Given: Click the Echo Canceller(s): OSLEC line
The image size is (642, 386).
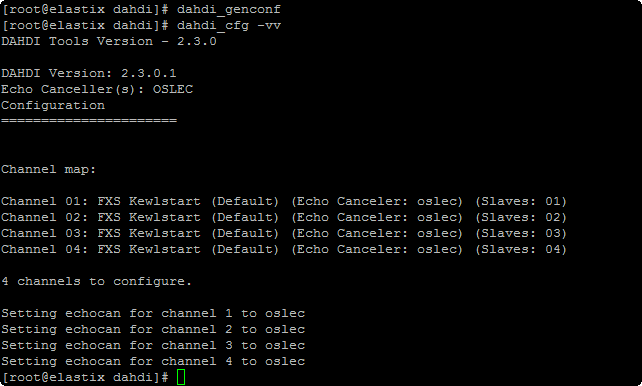Looking at the screenshot, I should click(x=97, y=89).
